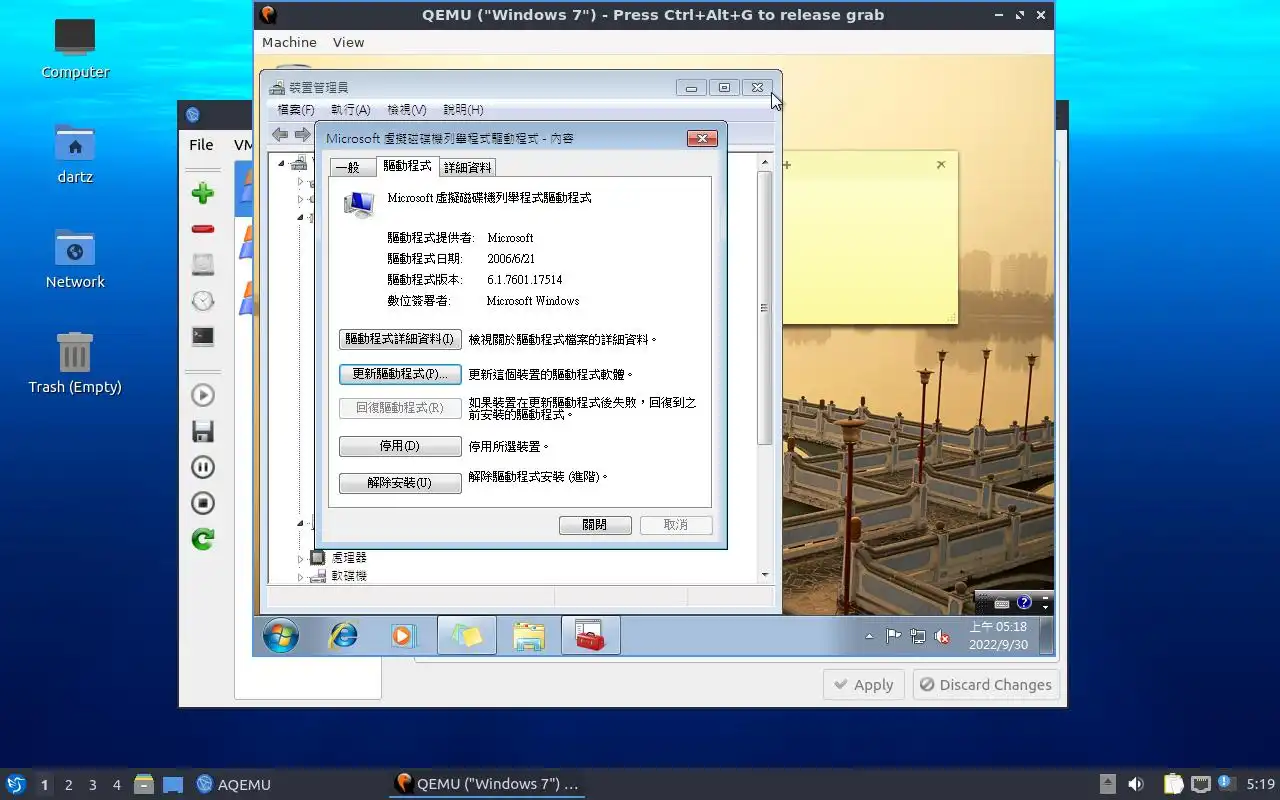1280x800 pixels.
Task: Open the View menu in QEMU window
Action: [x=348, y=42]
